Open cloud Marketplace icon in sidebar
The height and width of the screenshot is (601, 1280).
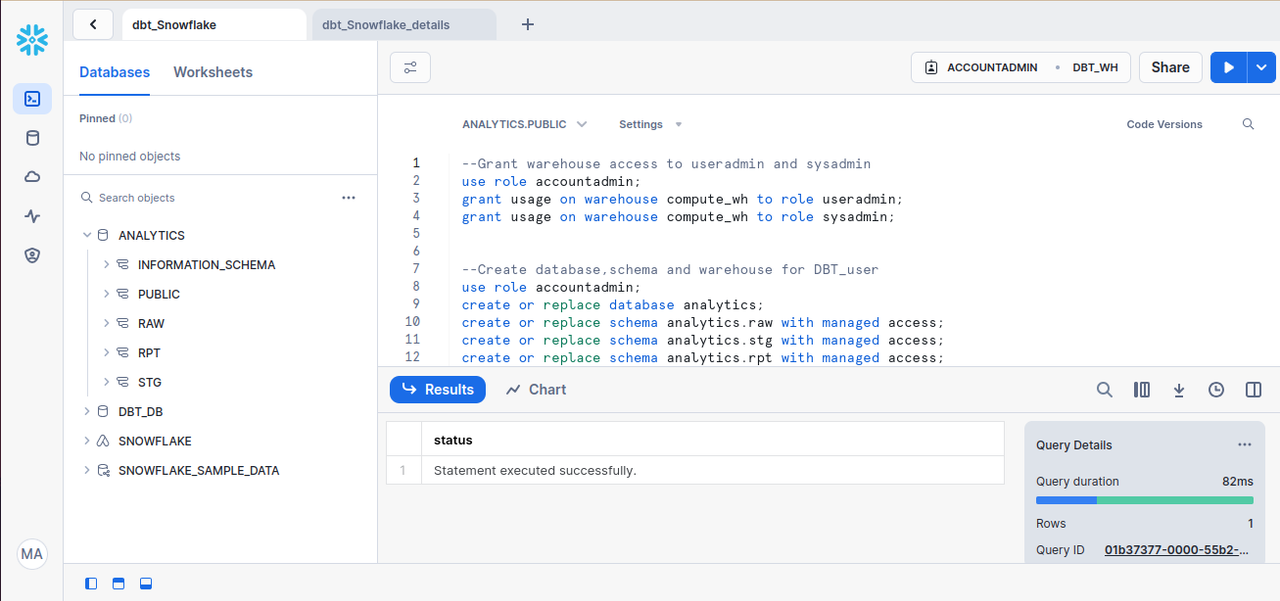tap(32, 177)
